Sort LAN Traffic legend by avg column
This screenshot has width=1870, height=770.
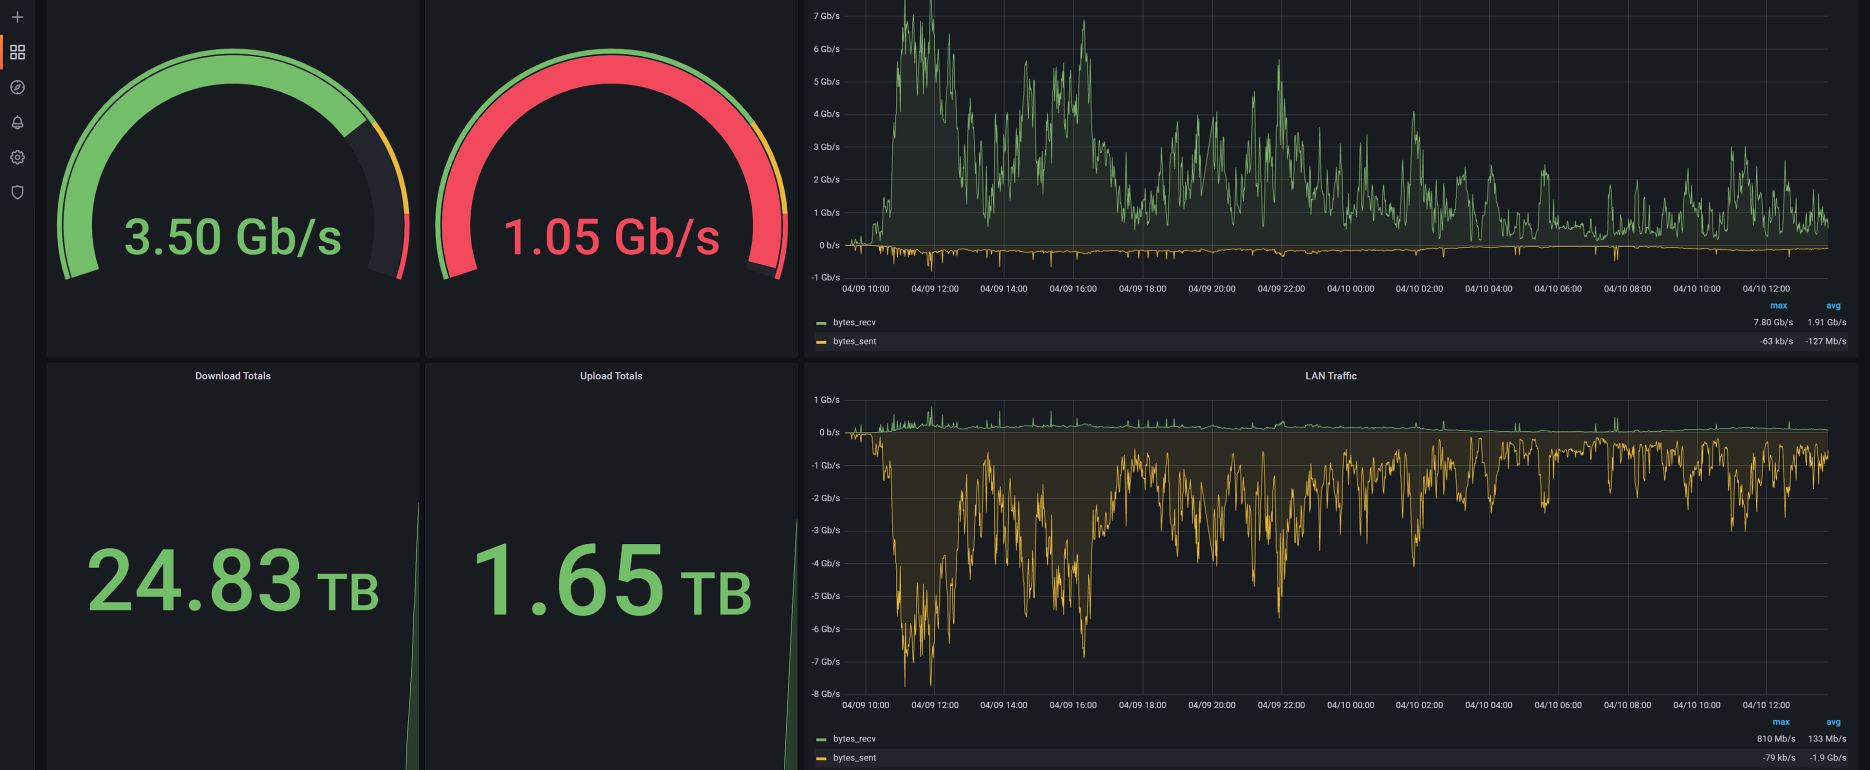click(x=1833, y=722)
